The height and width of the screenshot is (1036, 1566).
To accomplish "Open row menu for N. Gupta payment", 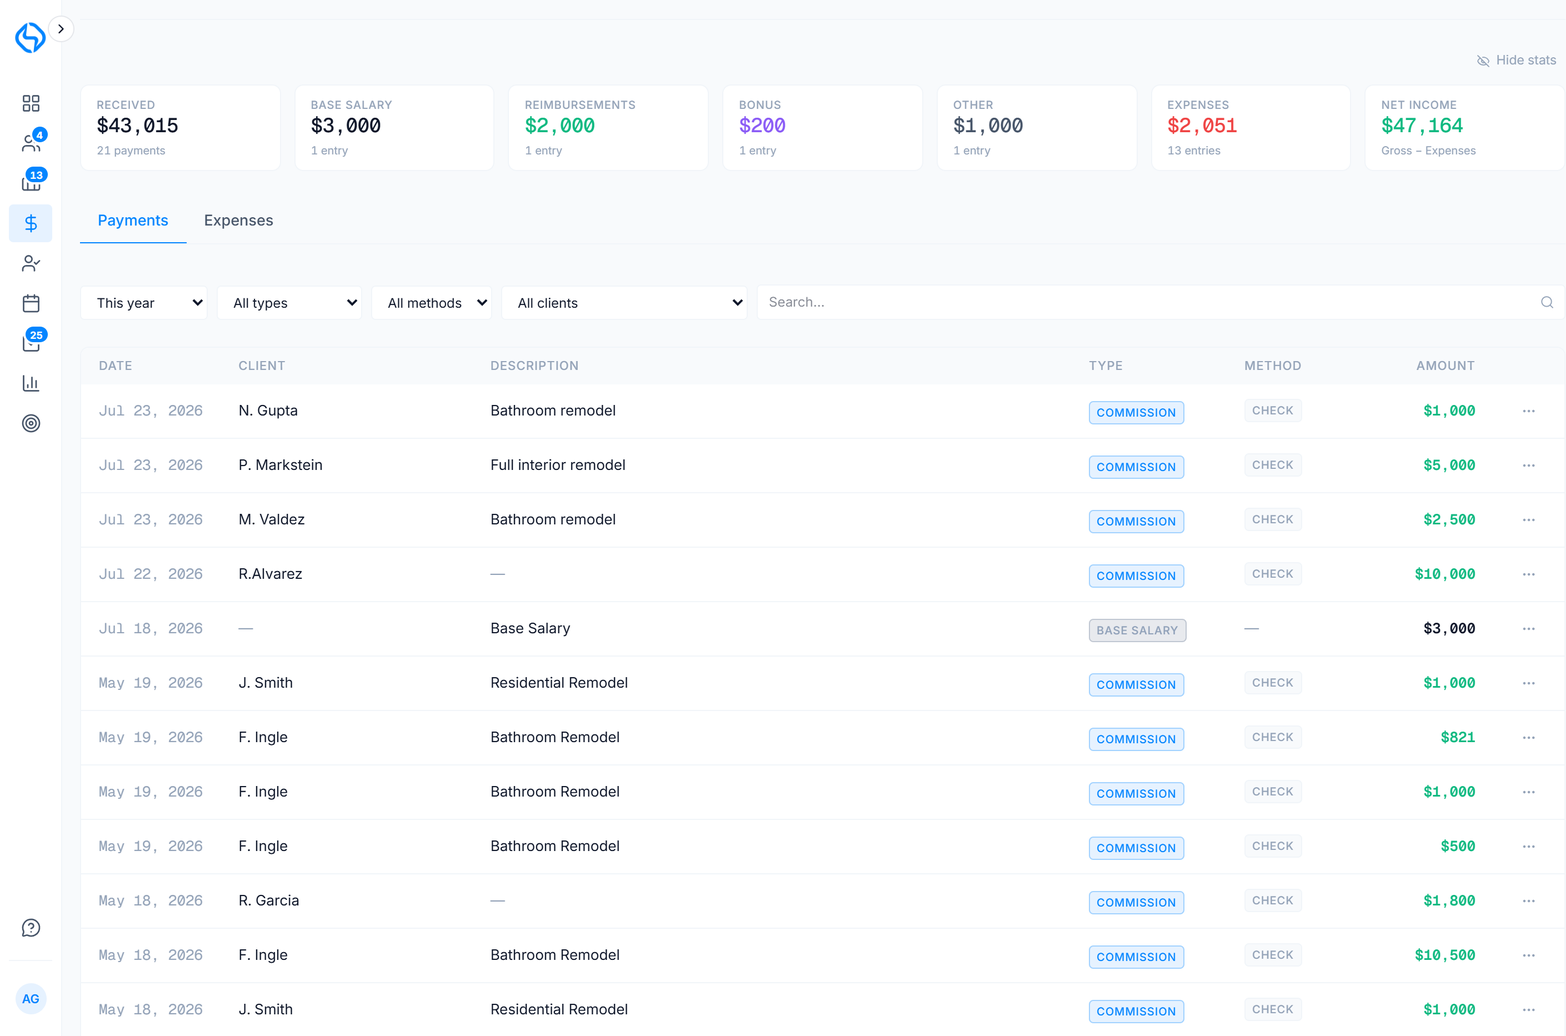I will coord(1529,411).
